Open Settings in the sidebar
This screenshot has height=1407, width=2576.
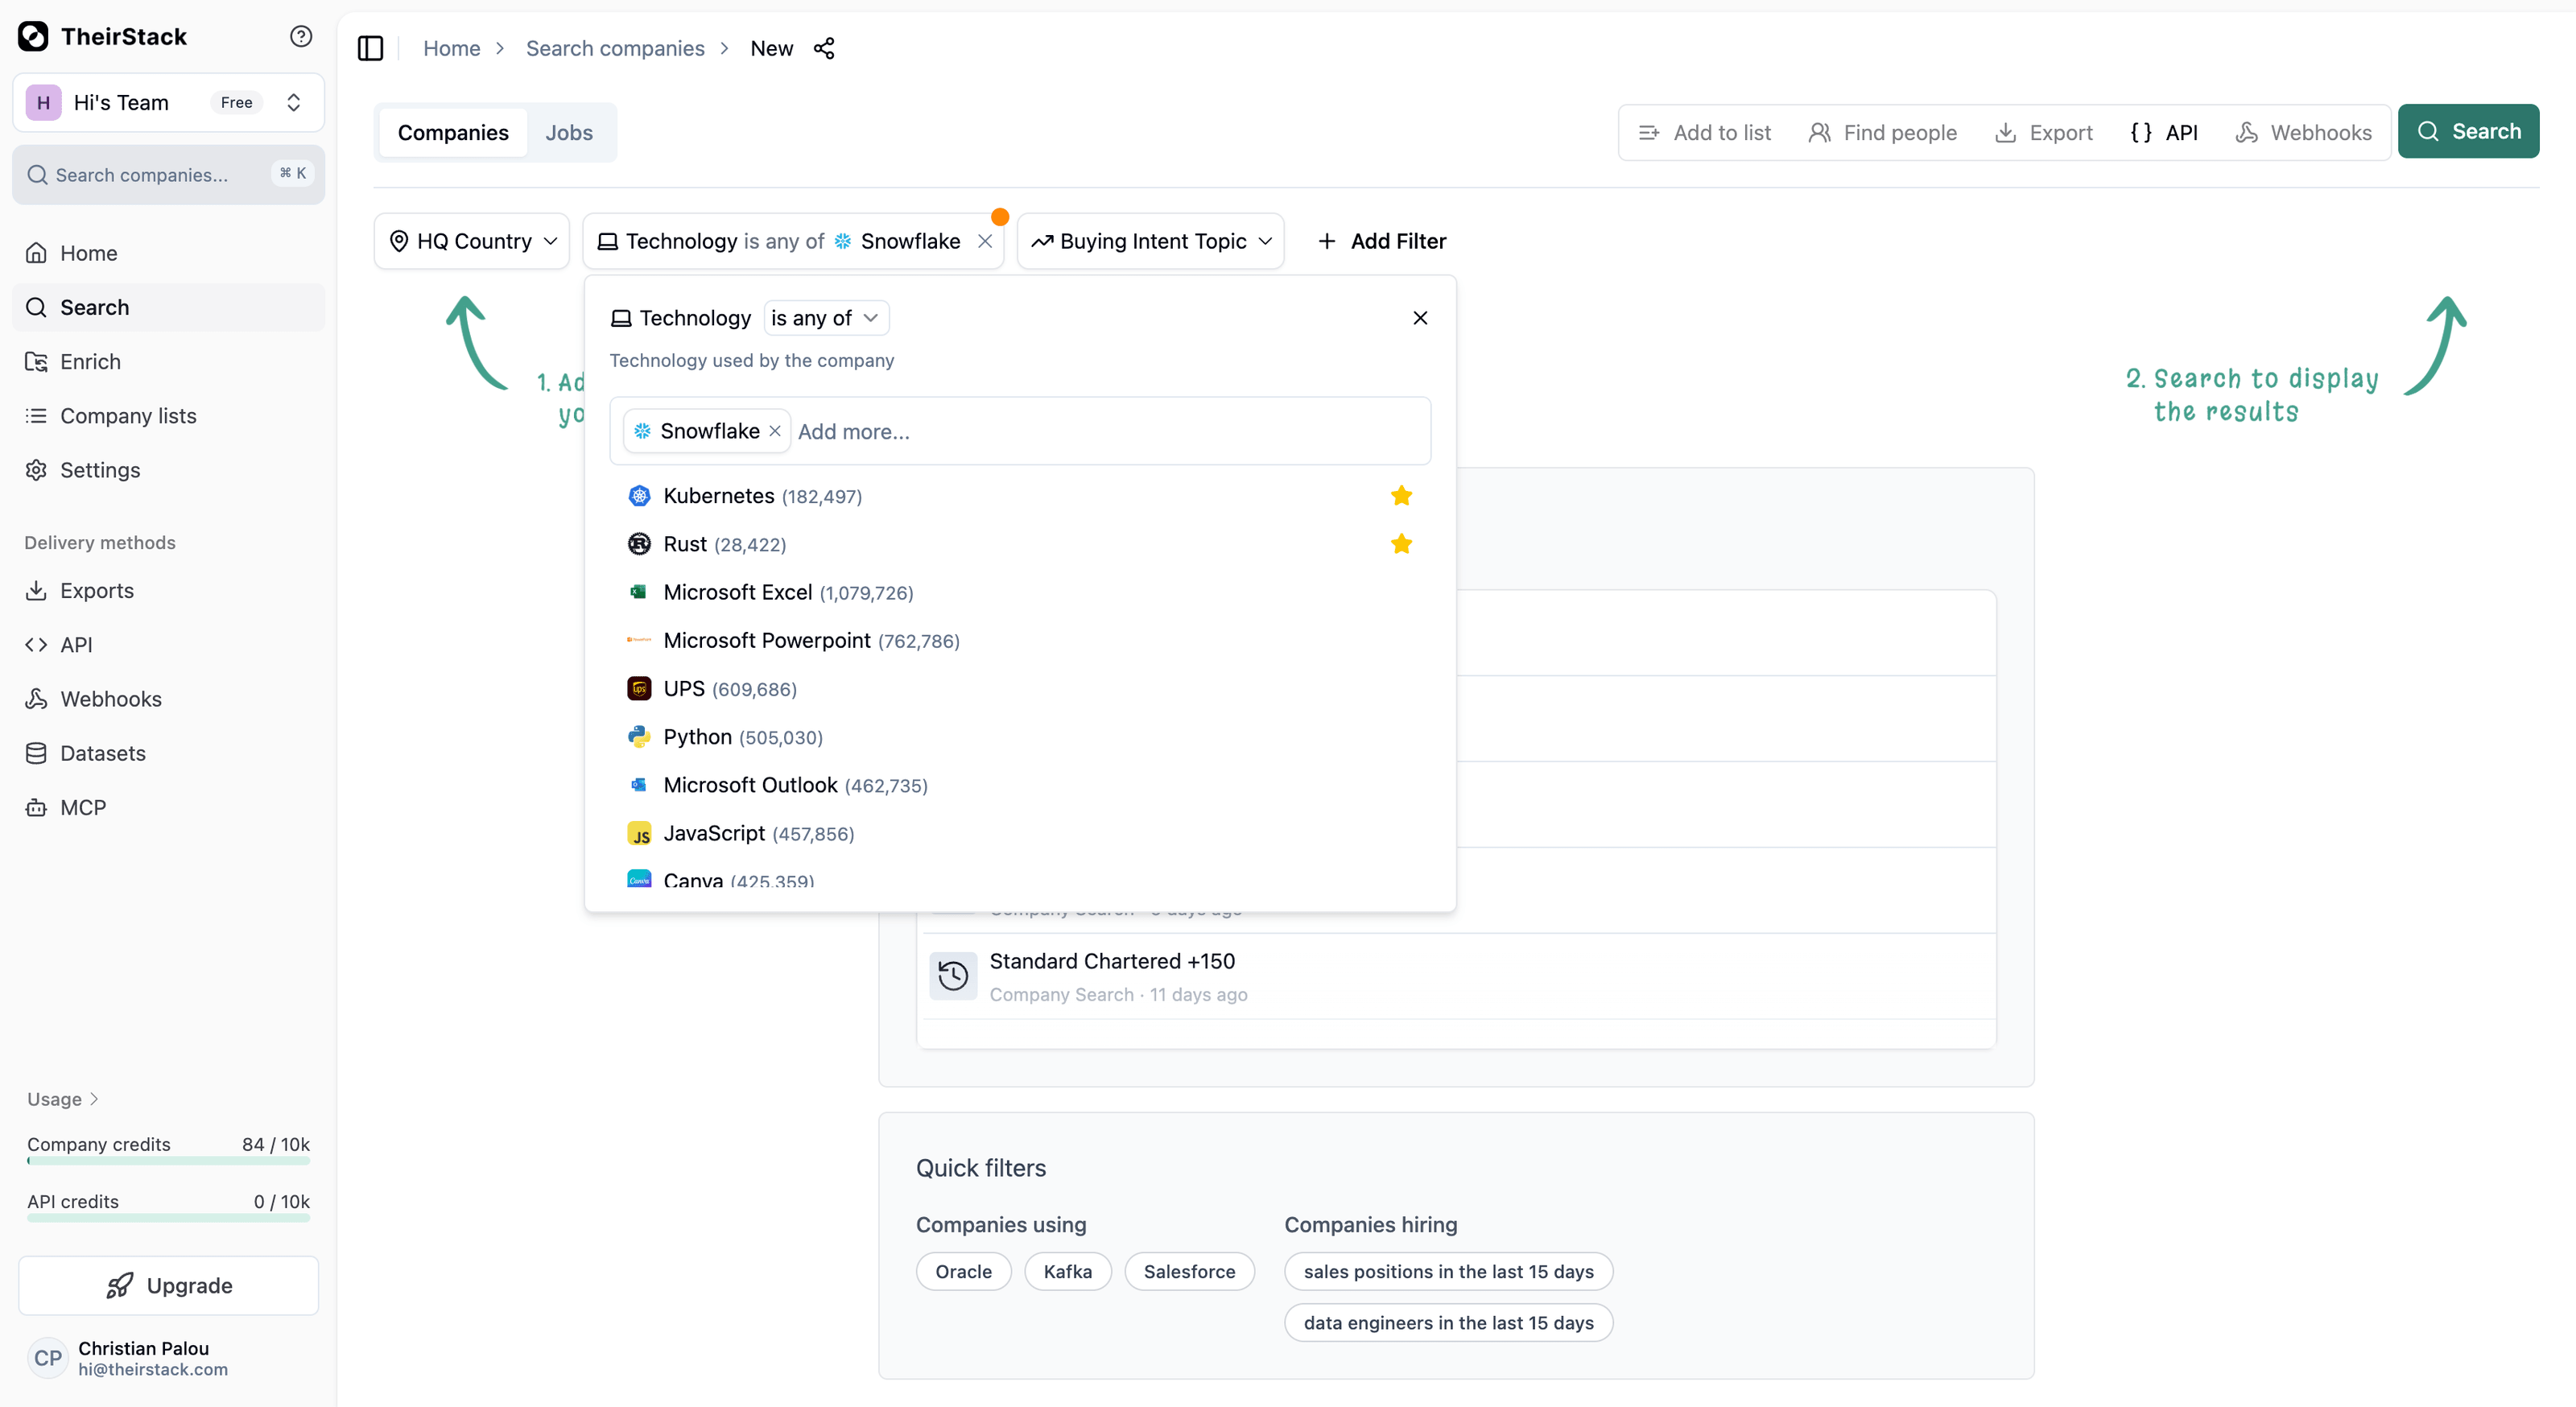(168, 470)
